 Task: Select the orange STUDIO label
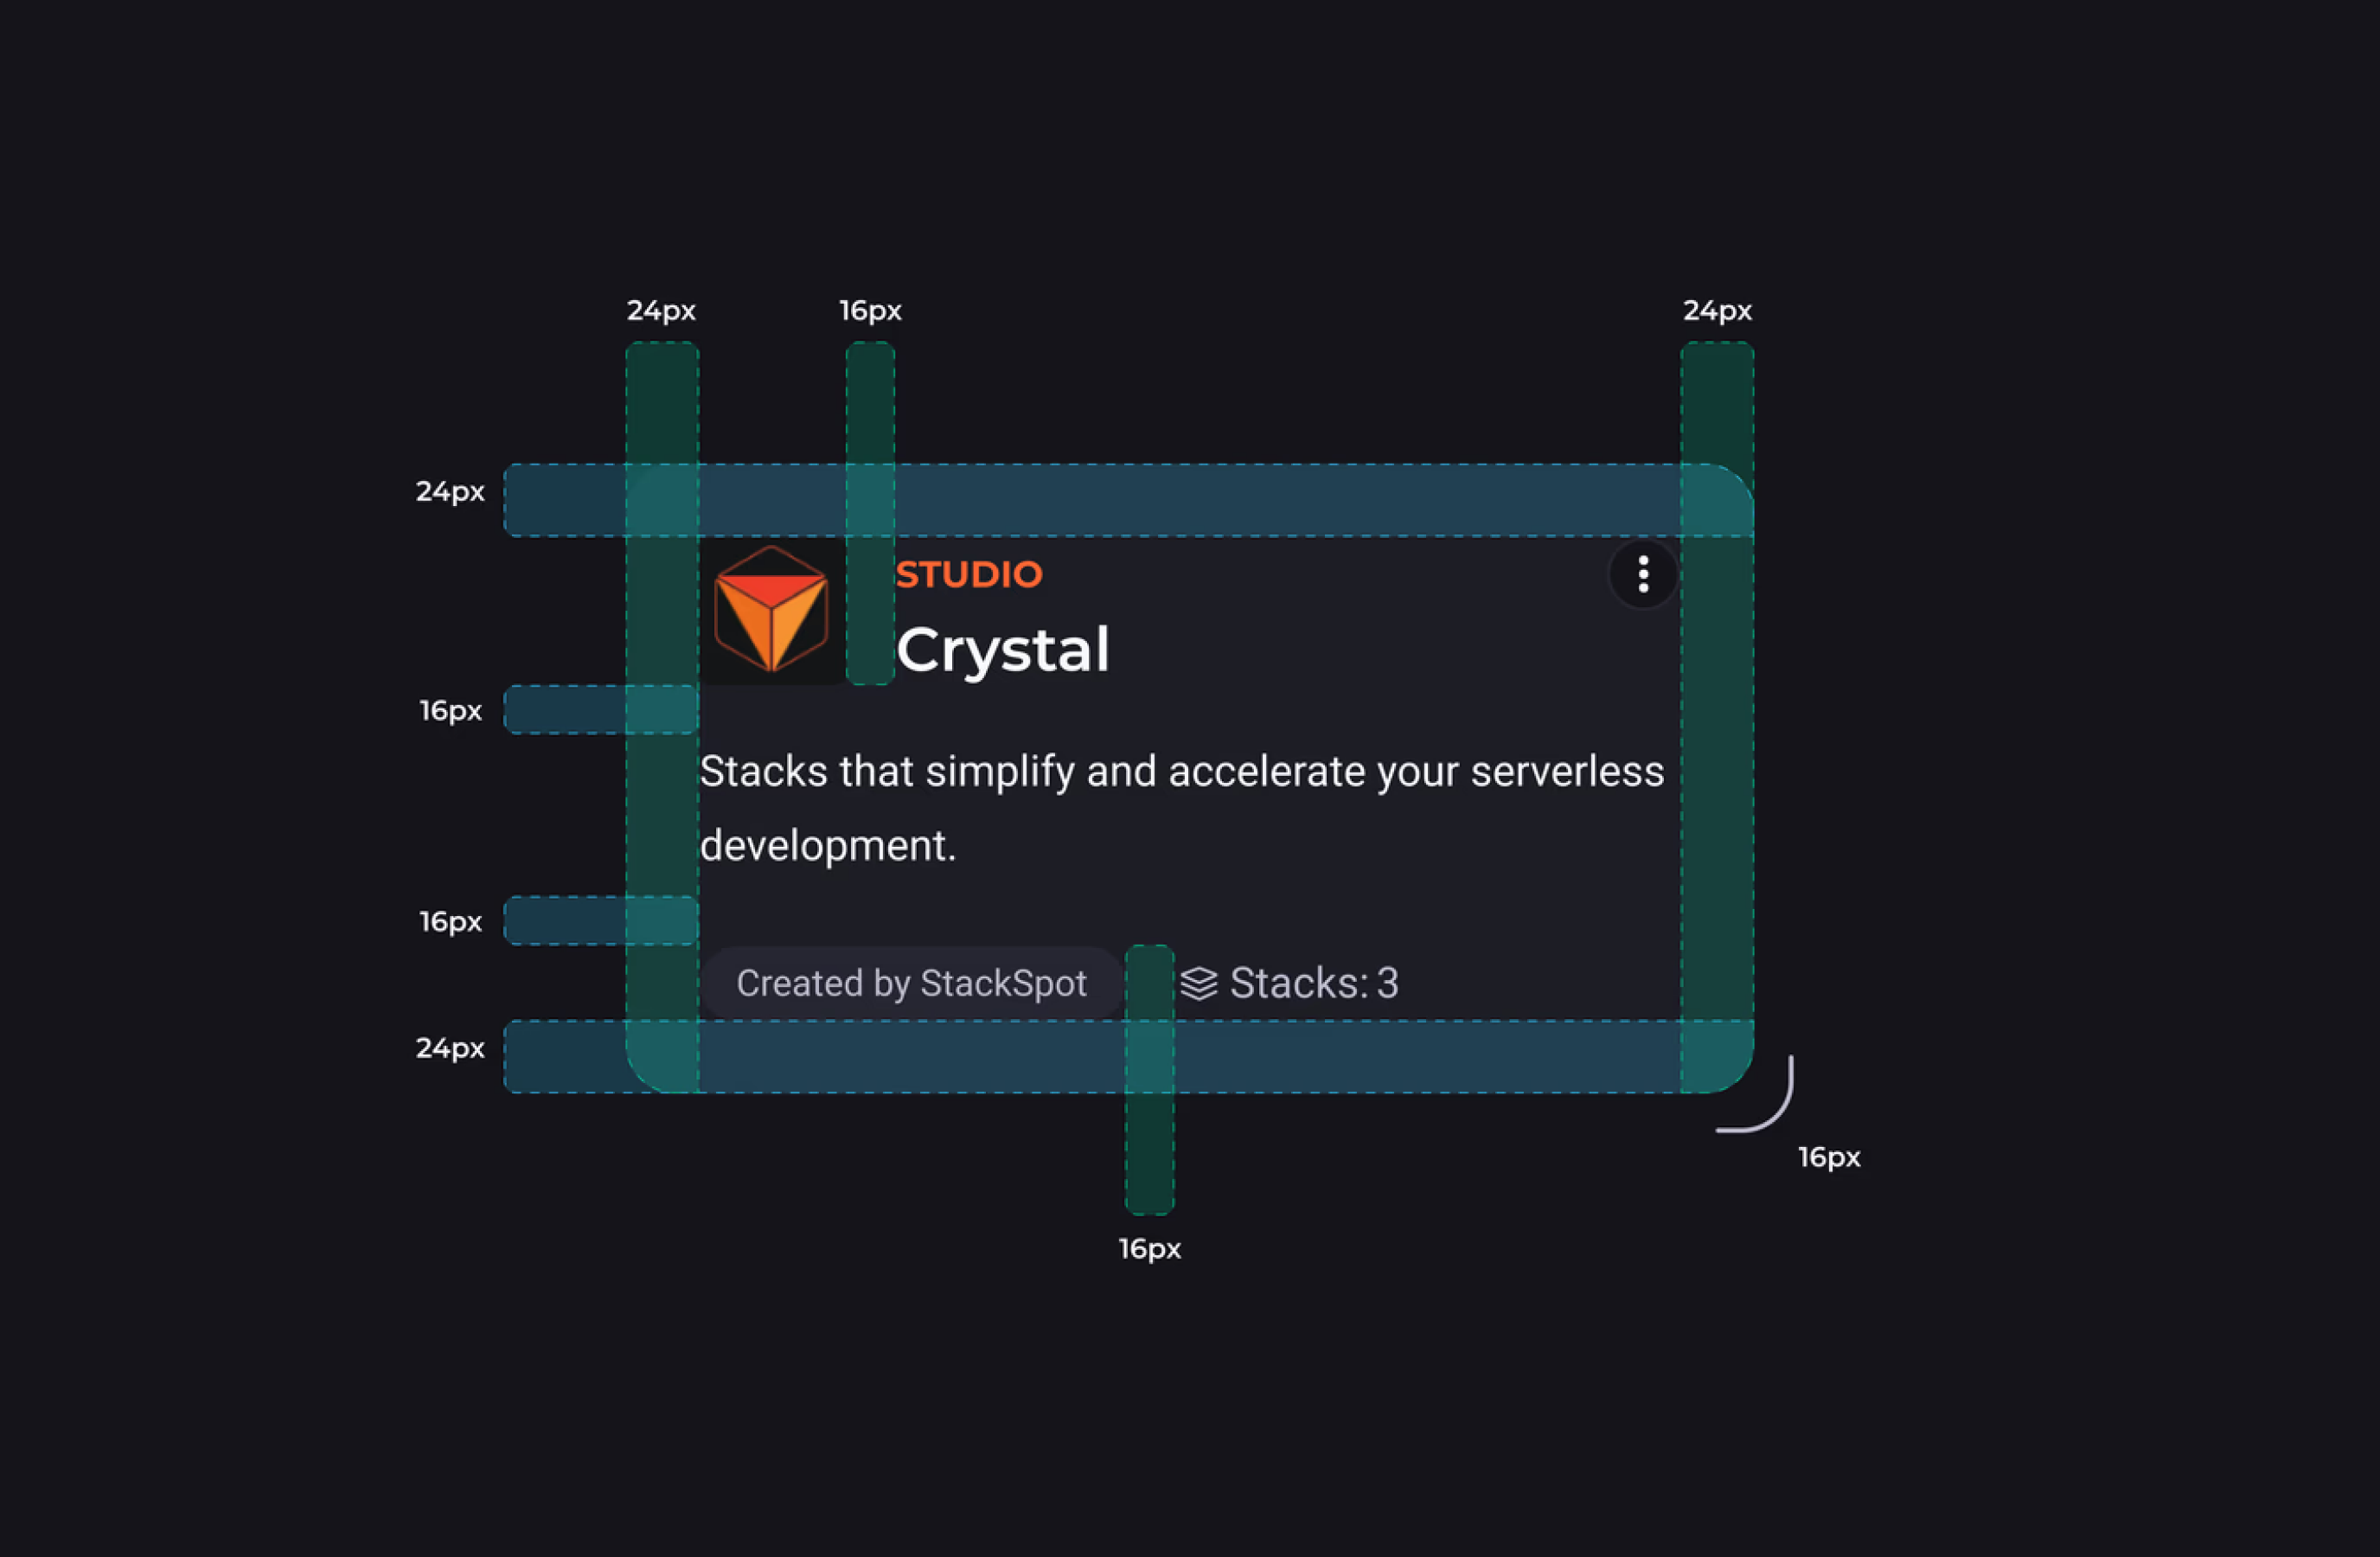coord(968,574)
